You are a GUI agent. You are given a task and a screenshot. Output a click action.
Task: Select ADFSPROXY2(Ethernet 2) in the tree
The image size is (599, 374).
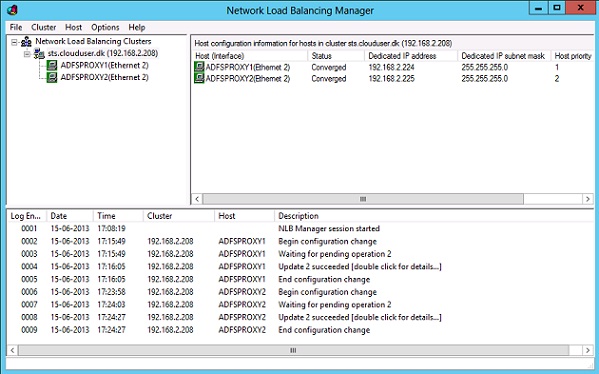tap(104, 78)
